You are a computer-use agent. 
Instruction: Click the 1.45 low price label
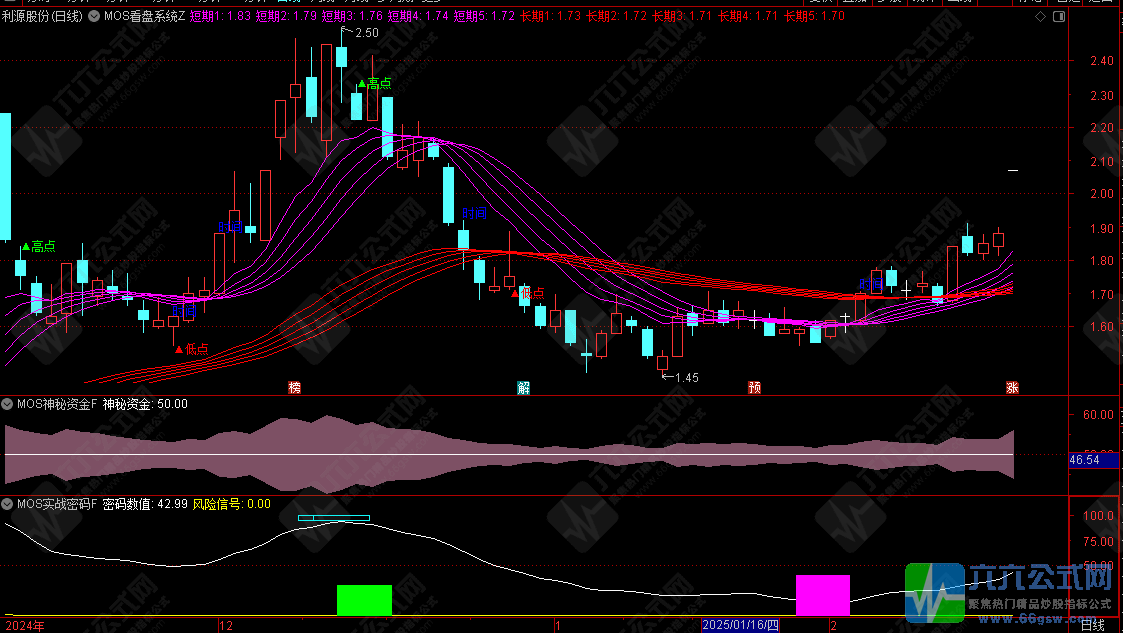[x=685, y=377]
